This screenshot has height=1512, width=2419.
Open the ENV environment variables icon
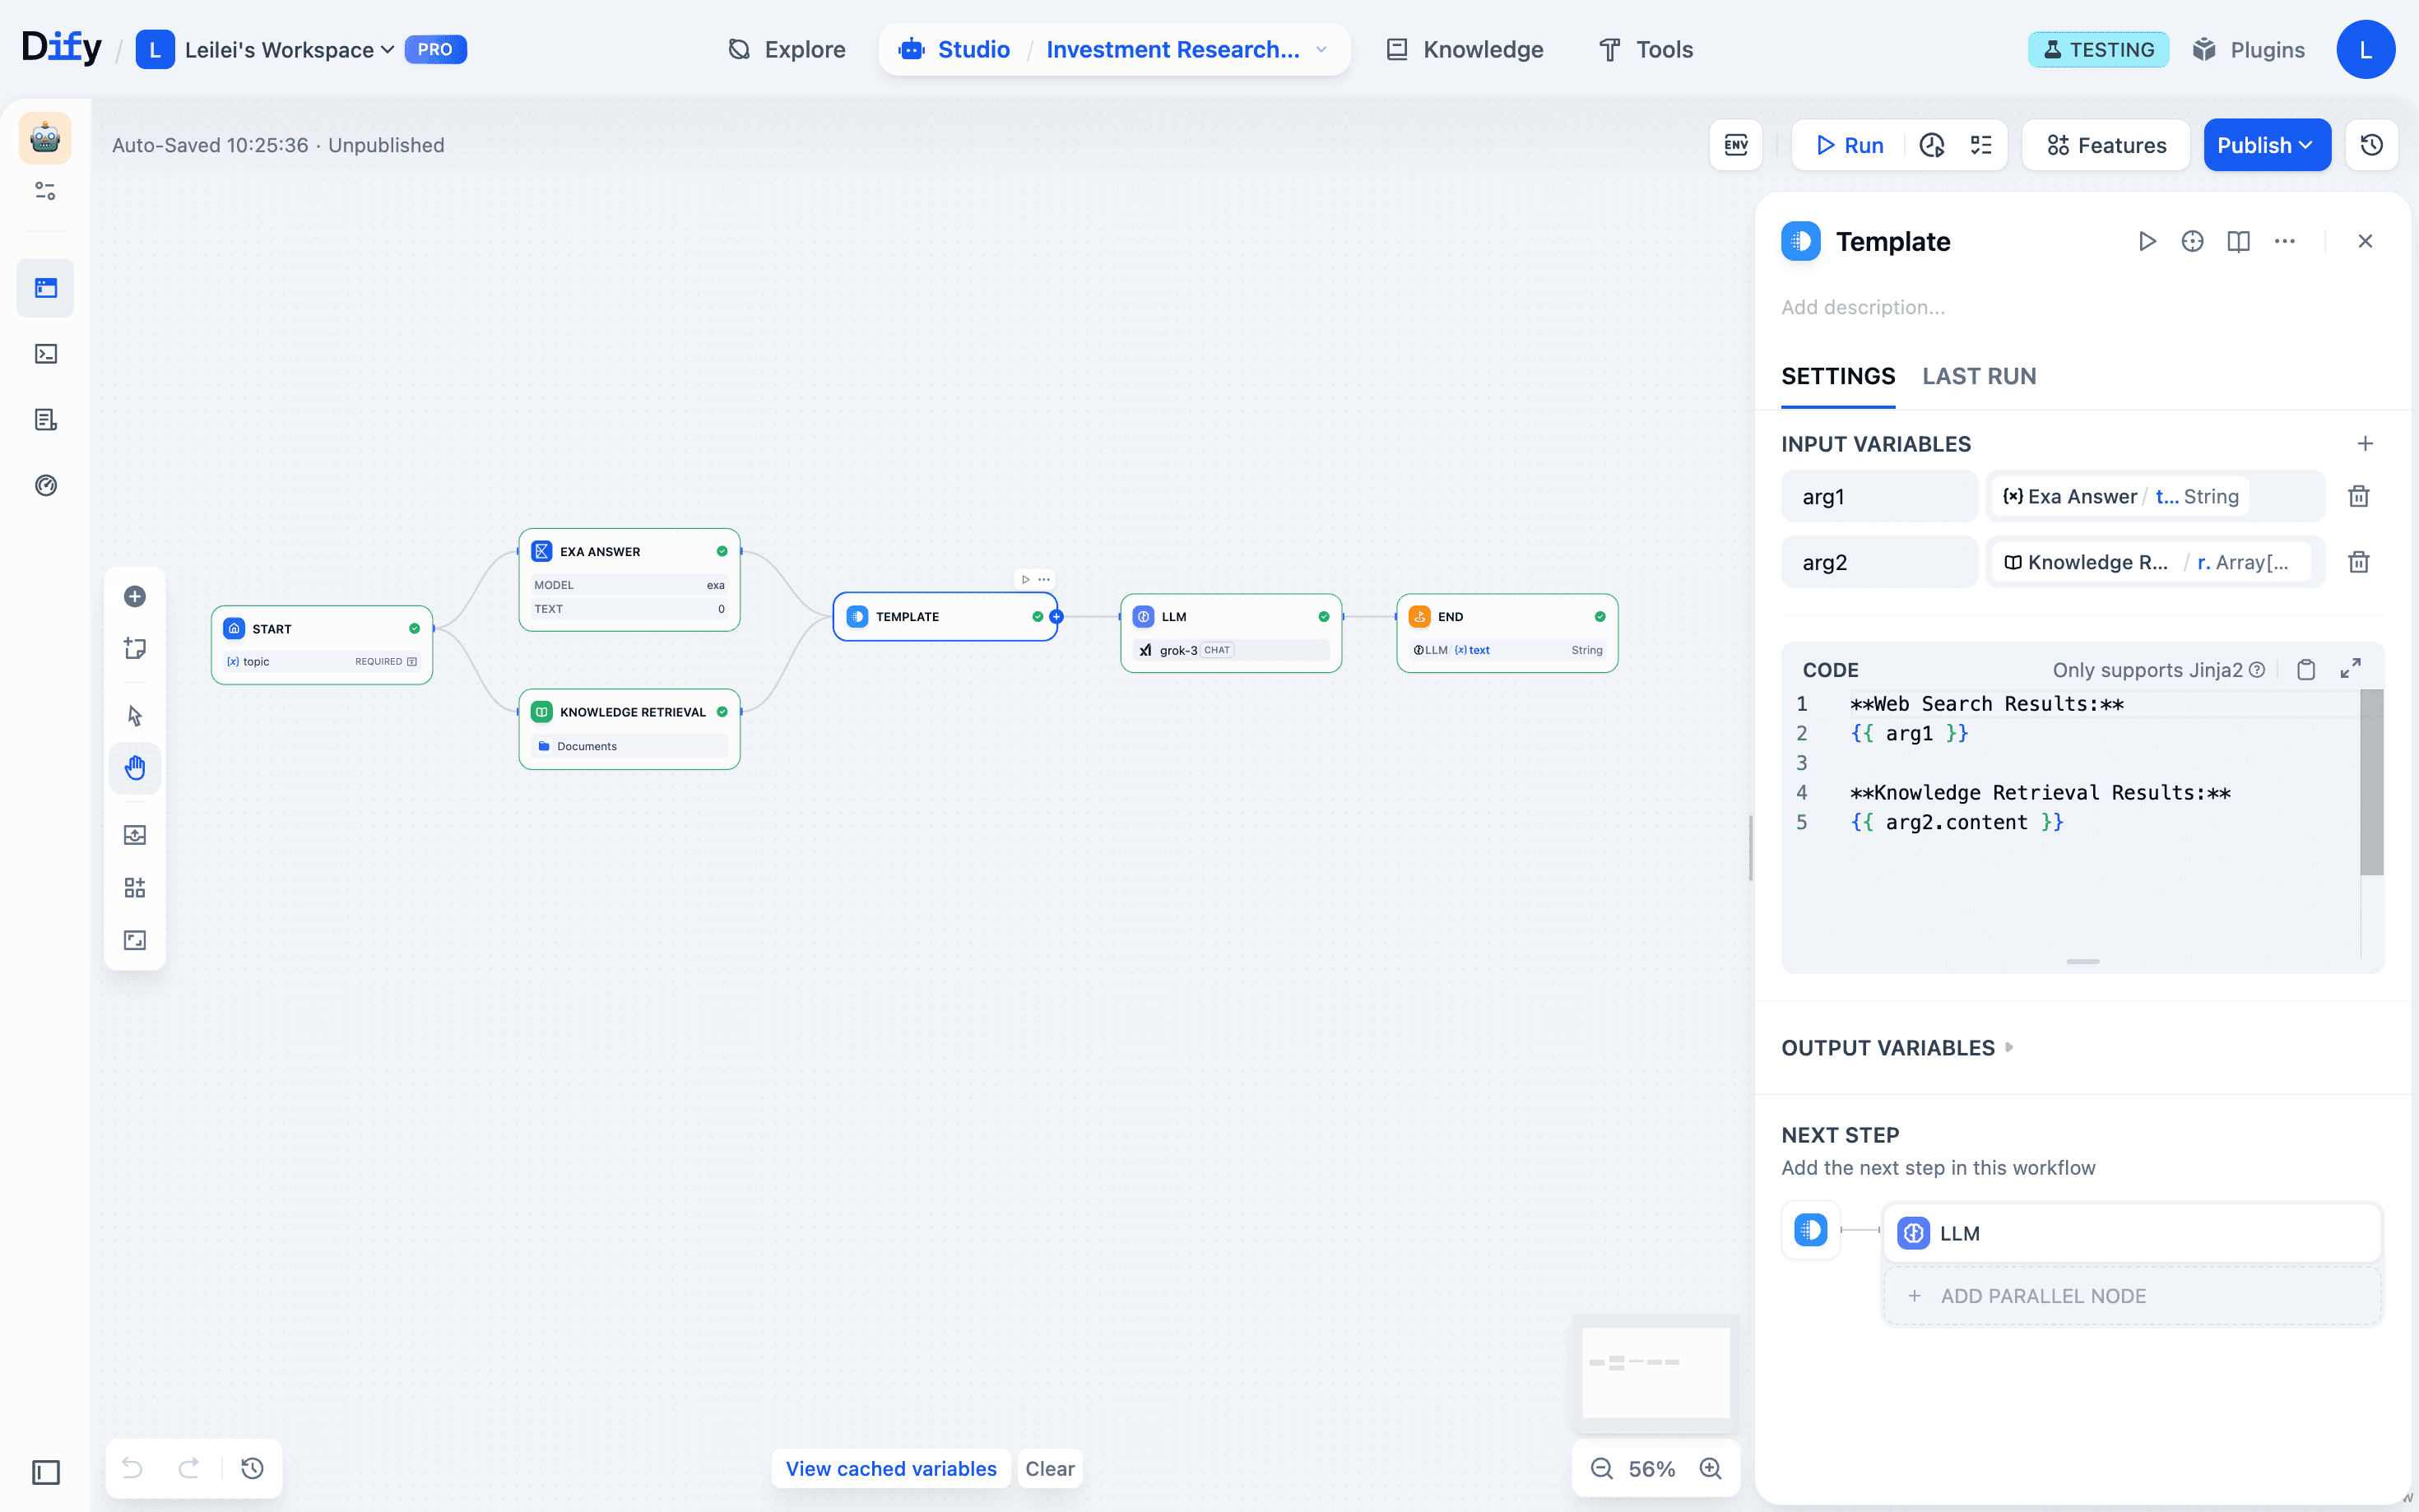pyautogui.click(x=1735, y=145)
